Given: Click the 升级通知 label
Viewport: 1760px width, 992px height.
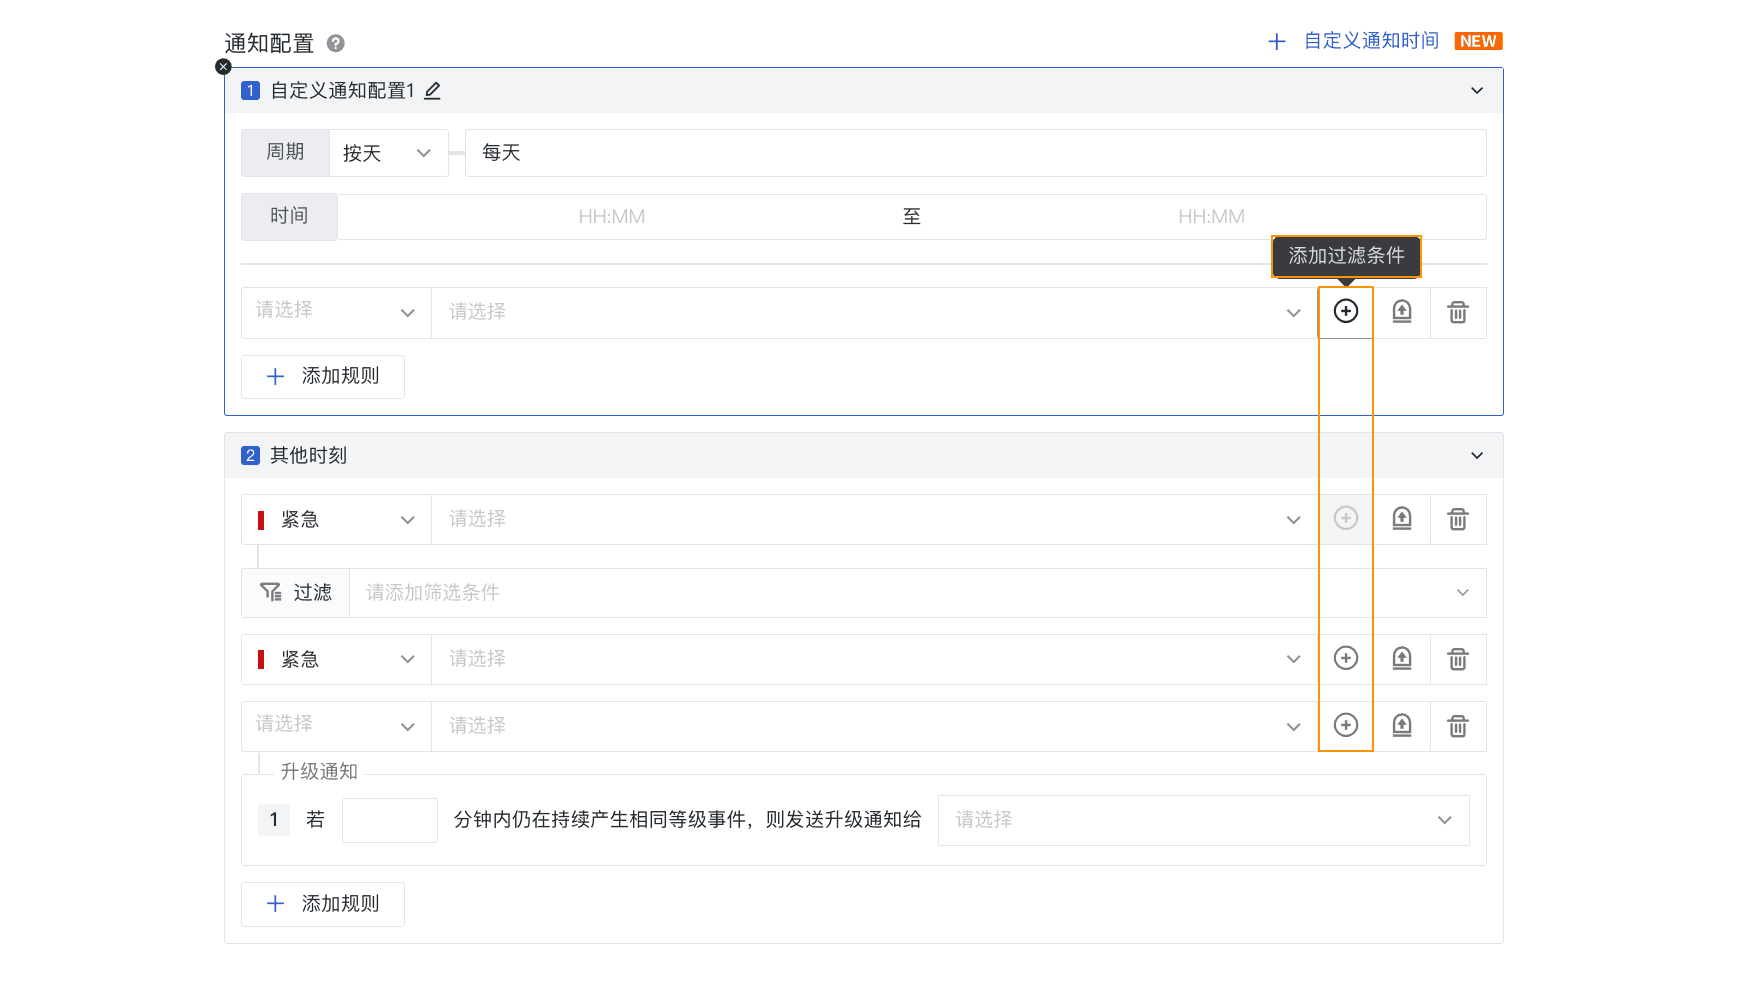Looking at the screenshot, I should tap(319, 772).
